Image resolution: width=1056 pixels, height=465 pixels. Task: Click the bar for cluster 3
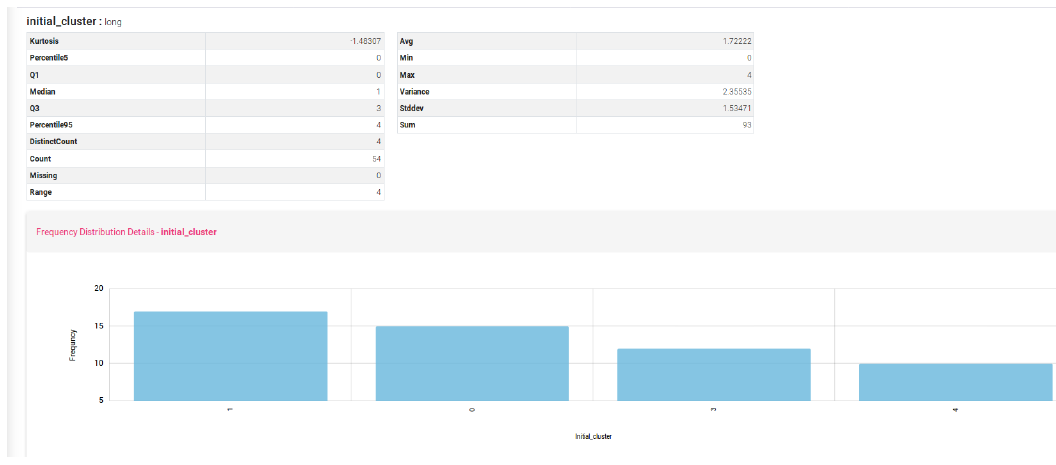pos(714,374)
